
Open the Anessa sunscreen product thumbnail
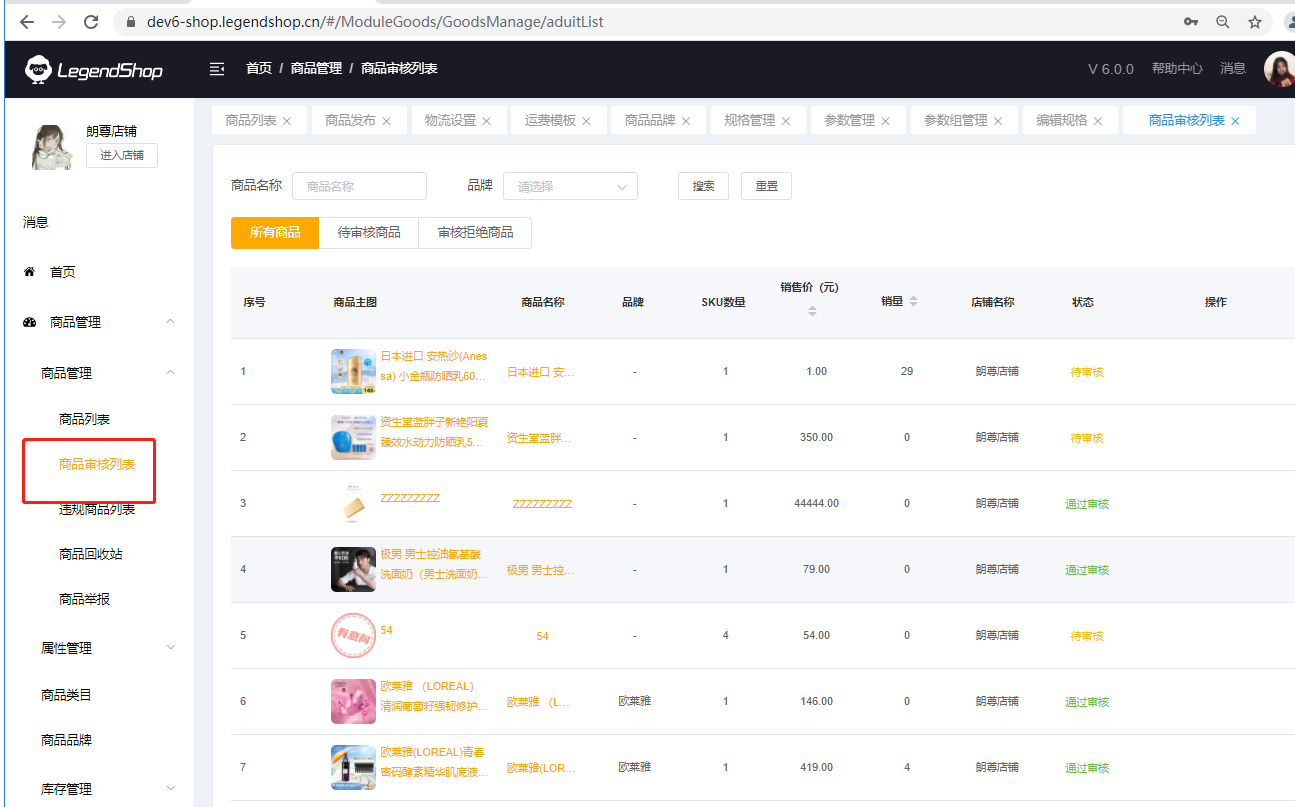pyautogui.click(x=353, y=371)
